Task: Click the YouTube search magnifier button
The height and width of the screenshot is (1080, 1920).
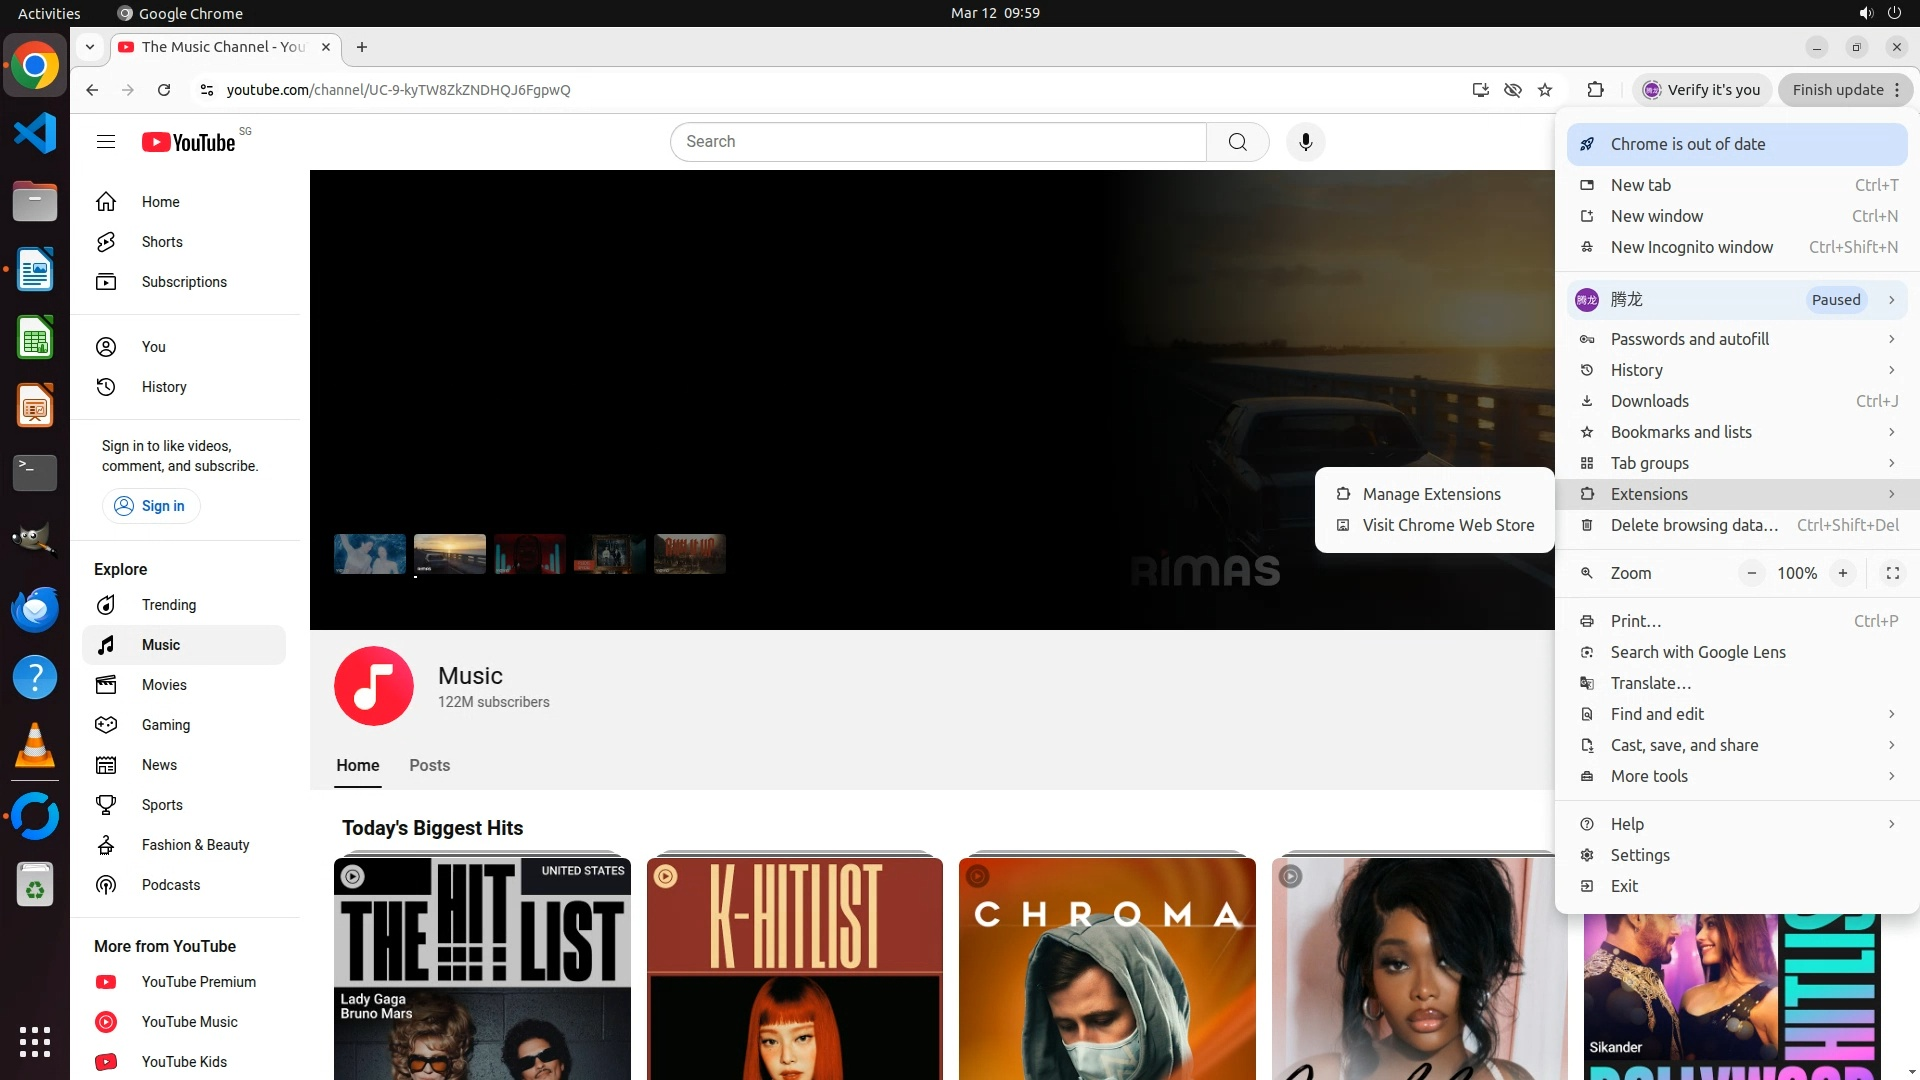Action: pyautogui.click(x=1237, y=142)
